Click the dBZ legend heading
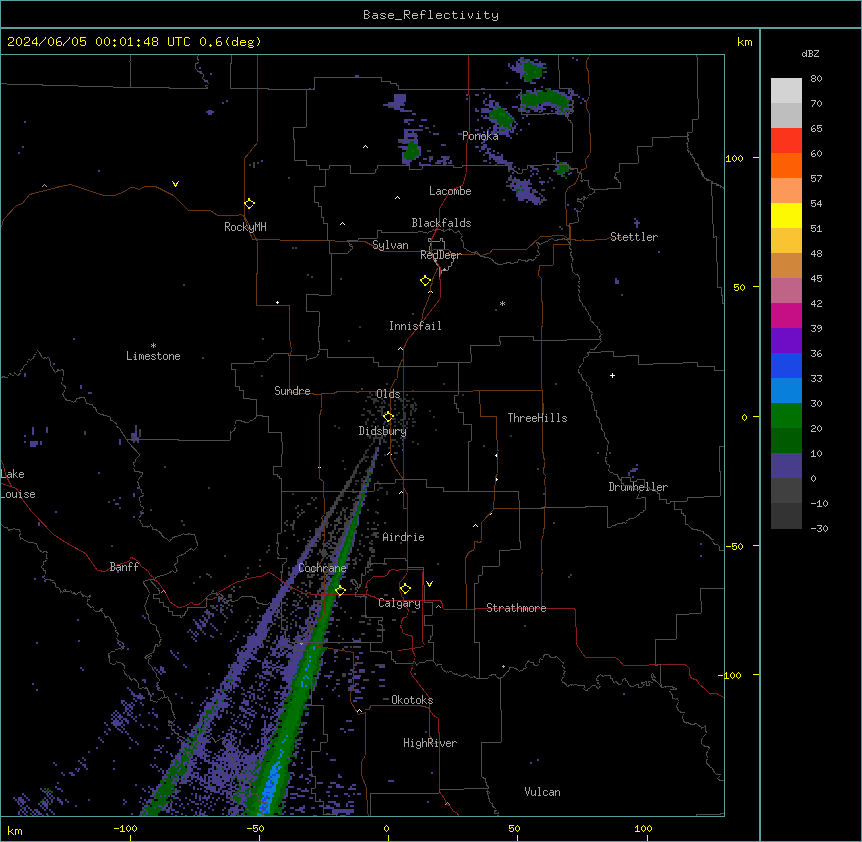The width and height of the screenshot is (862, 842). (810, 54)
